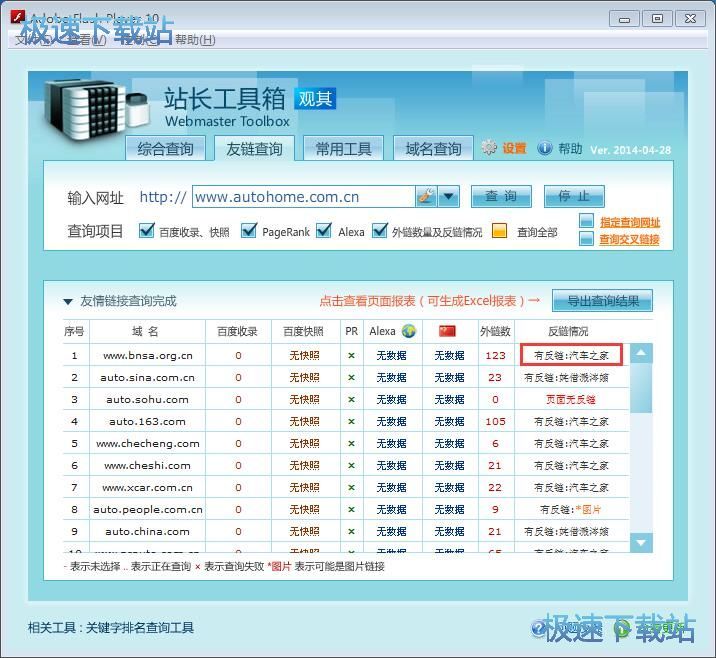716x658 pixels.
Task: Click the 查询交叉链接 icon
Action: [x=587, y=239]
